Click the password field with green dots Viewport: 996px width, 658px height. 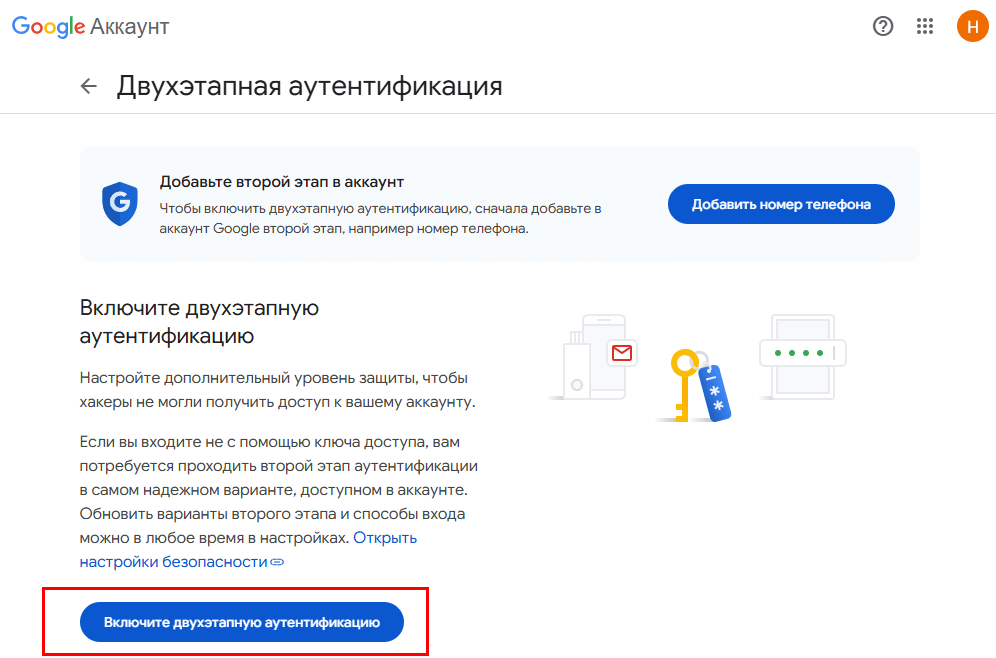coord(802,353)
